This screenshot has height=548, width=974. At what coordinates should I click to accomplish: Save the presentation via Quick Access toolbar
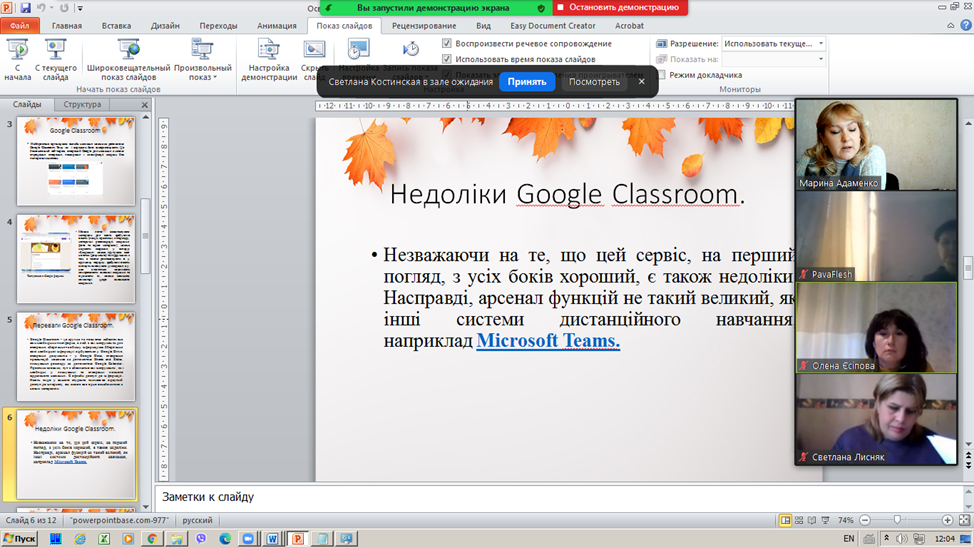(x=25, y=8)
